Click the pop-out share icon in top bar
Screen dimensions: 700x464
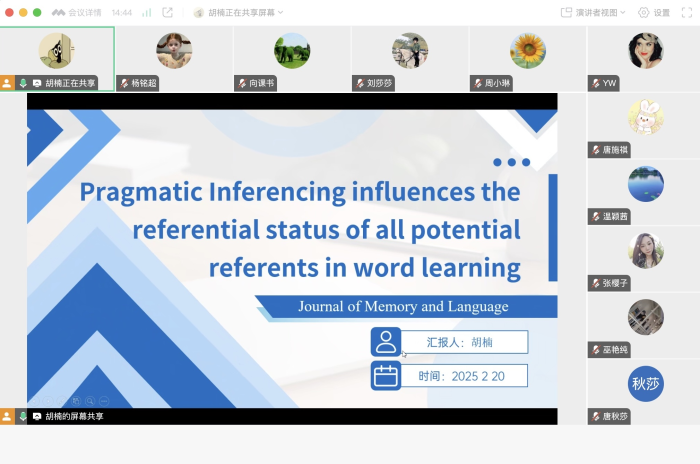point(168,13)
